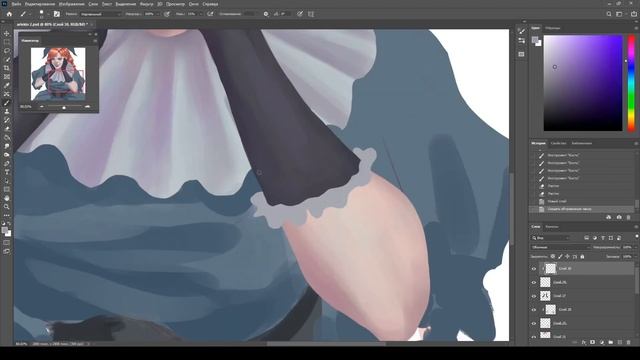Switch to the Библиотеки tab
The image size is (640, 360).
[x=582, y=143]
